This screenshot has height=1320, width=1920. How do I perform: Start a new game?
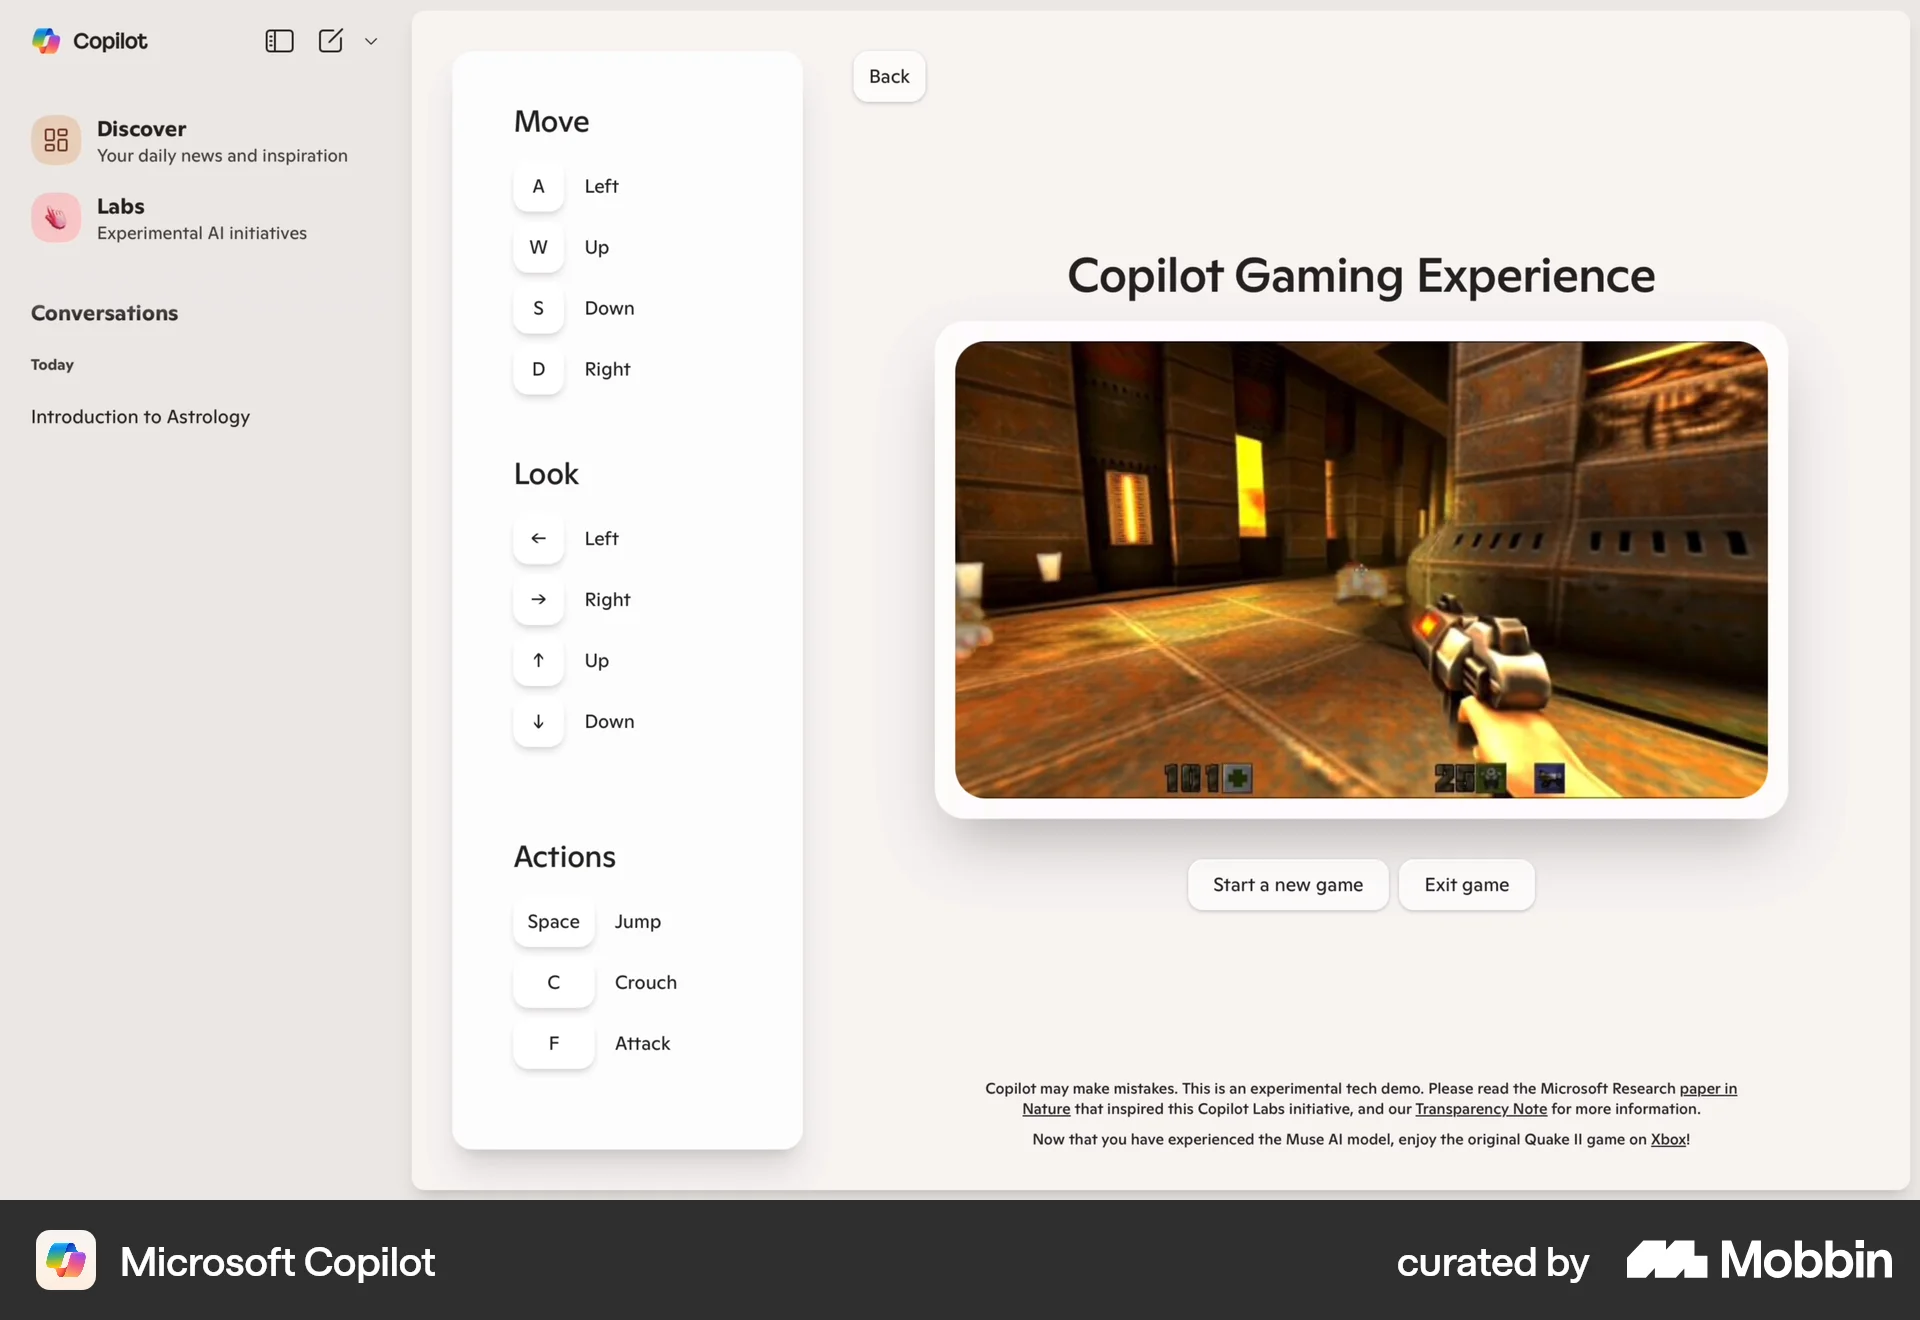pos(1288,885)
